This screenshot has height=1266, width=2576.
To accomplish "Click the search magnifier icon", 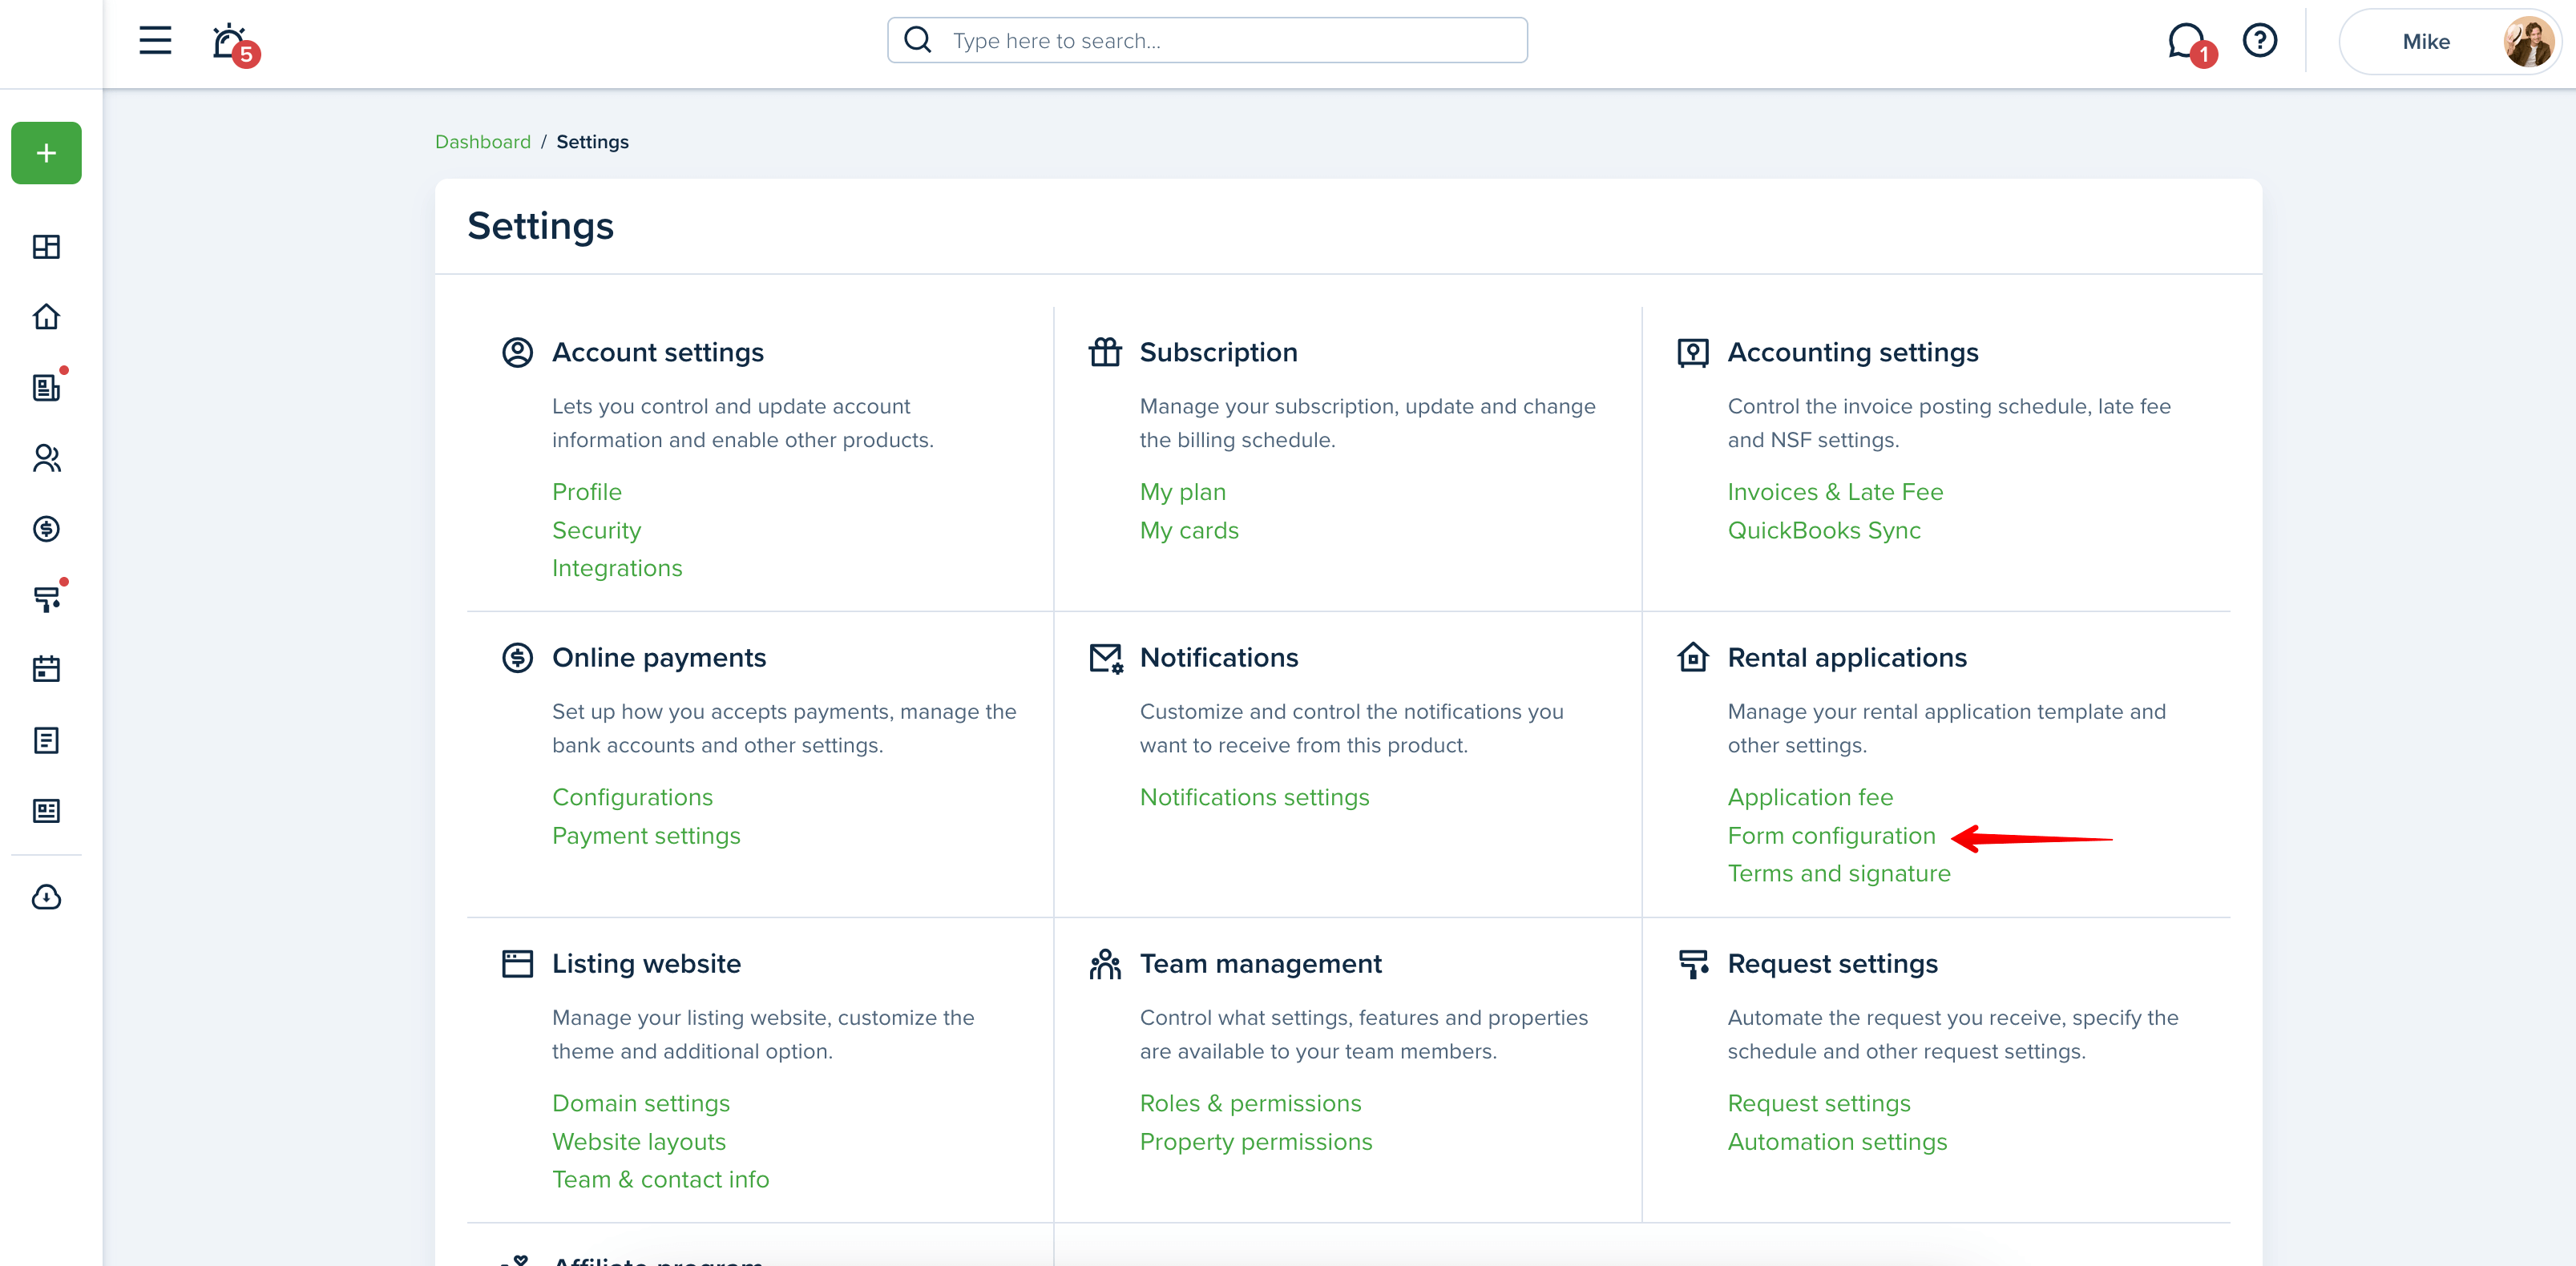I will click(917, 40).
